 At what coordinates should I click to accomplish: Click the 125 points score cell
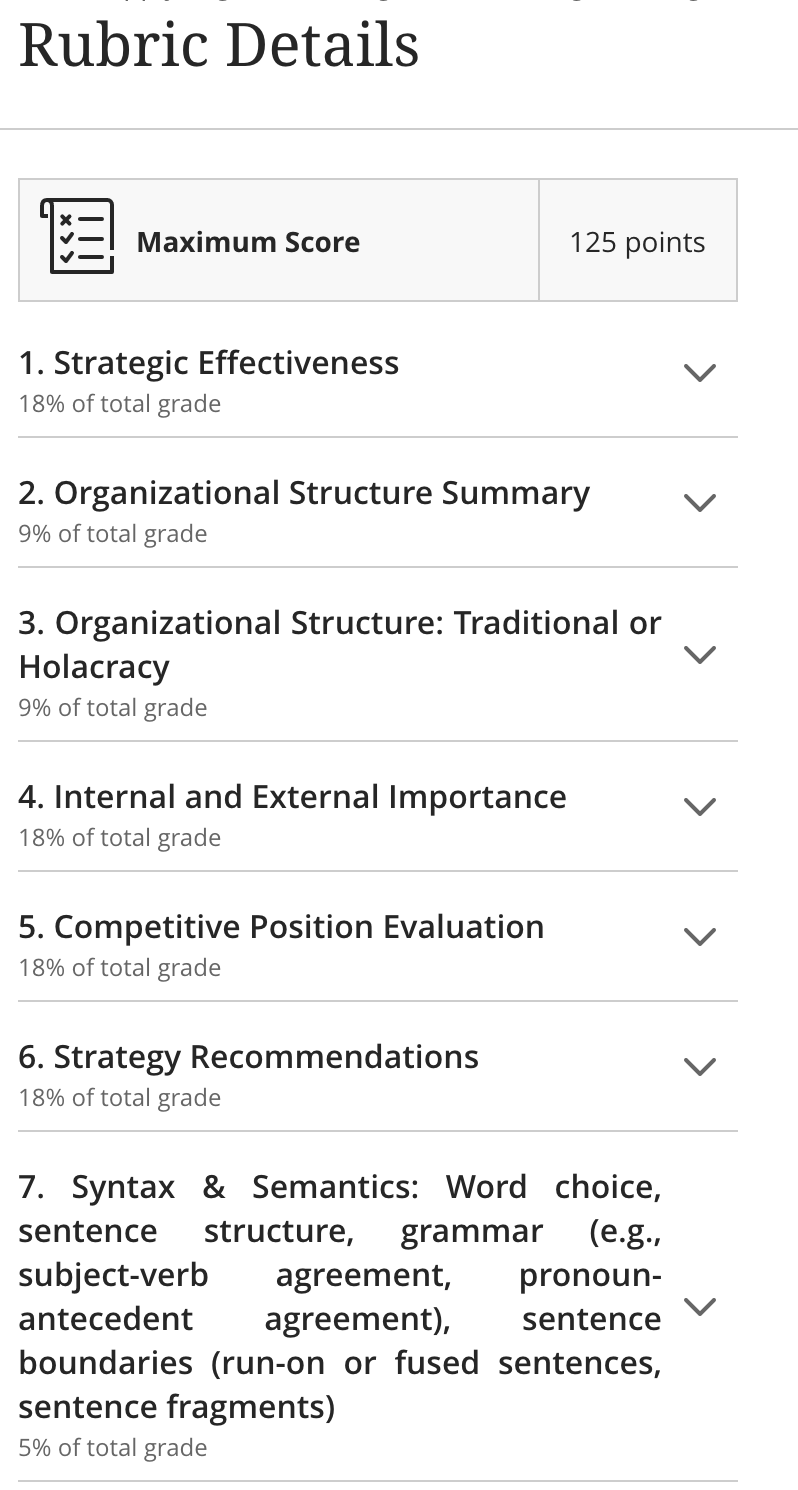point(638,242)
